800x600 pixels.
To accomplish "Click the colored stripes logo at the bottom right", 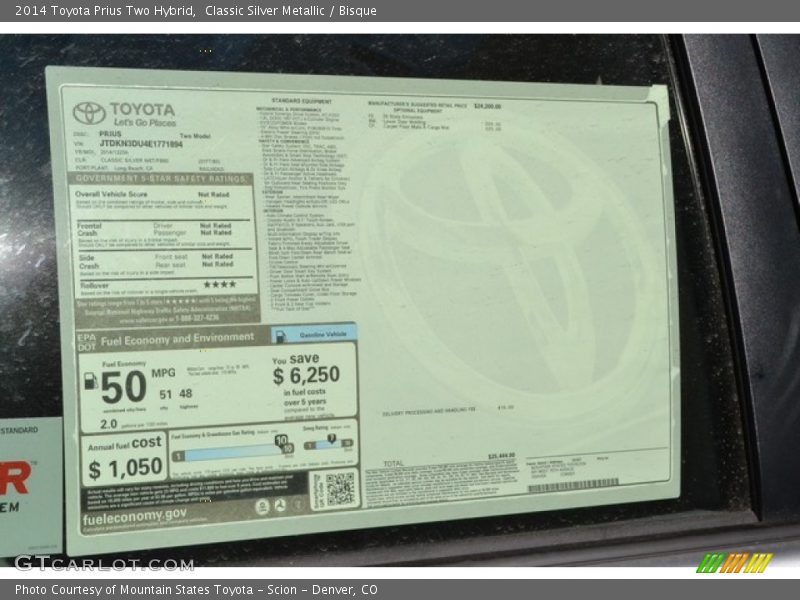I will tap(734, 563).
